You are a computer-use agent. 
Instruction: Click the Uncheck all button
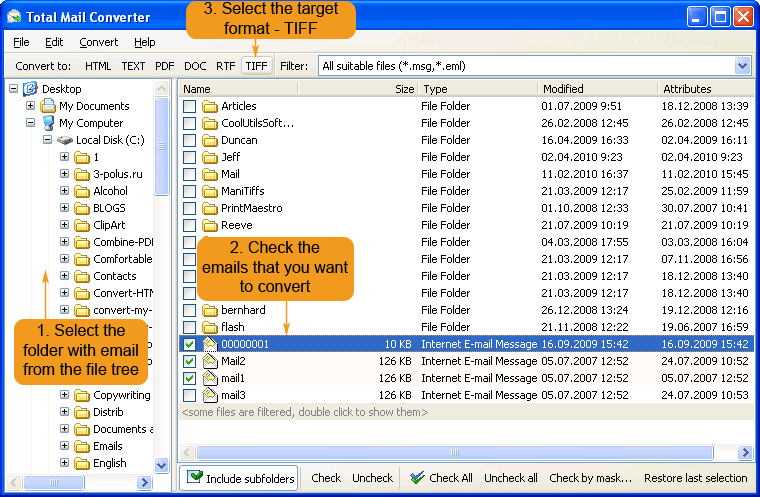(510, 478)
